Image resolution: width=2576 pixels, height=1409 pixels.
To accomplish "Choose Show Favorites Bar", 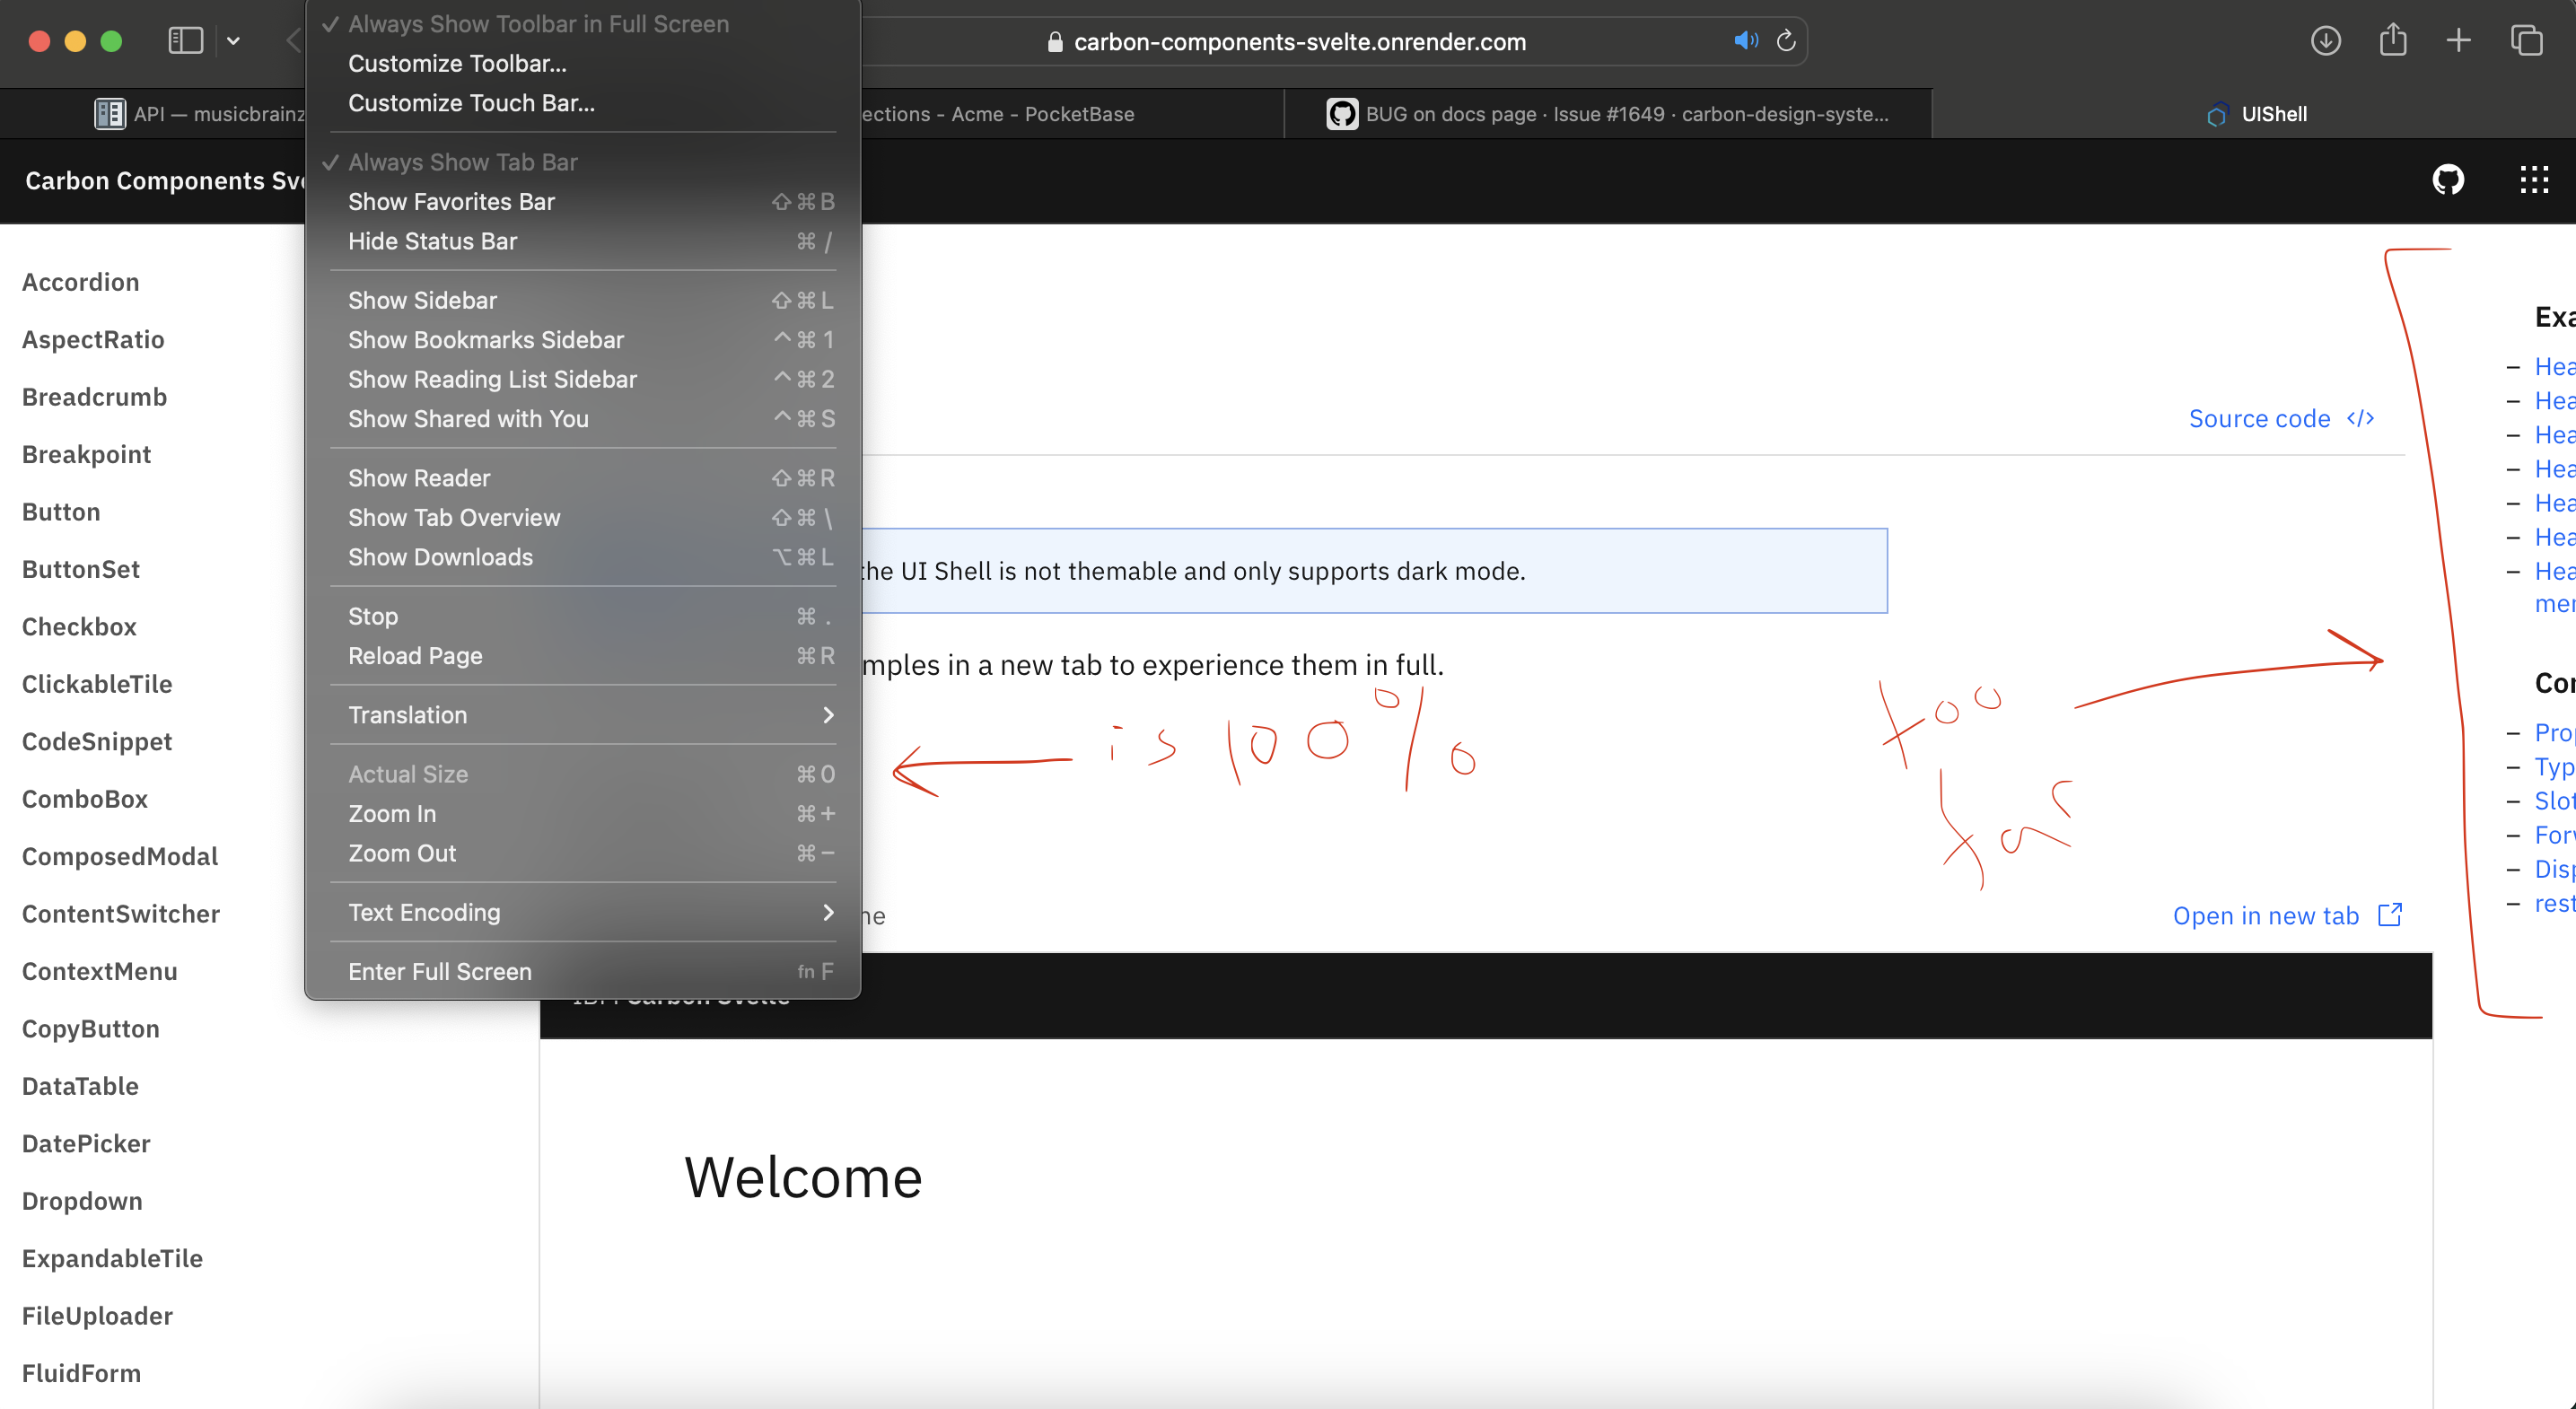I will 582,201.
